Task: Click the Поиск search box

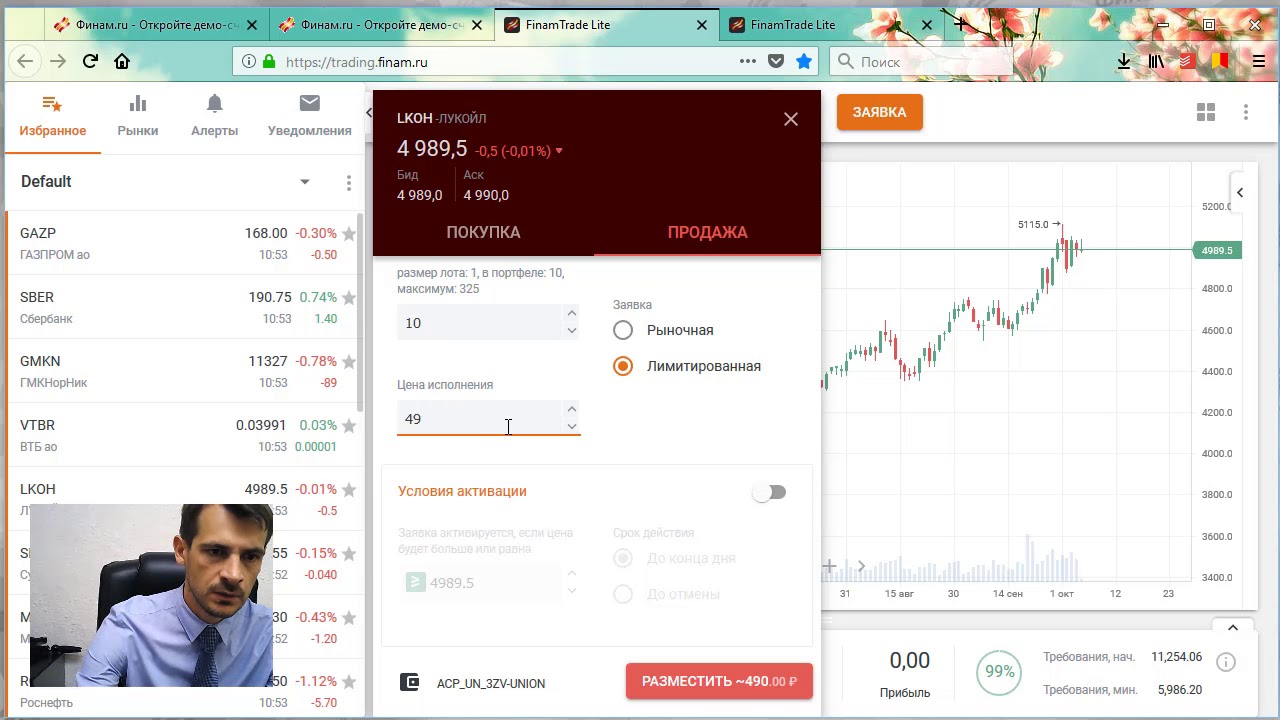Action: click(x=922, y=62)
